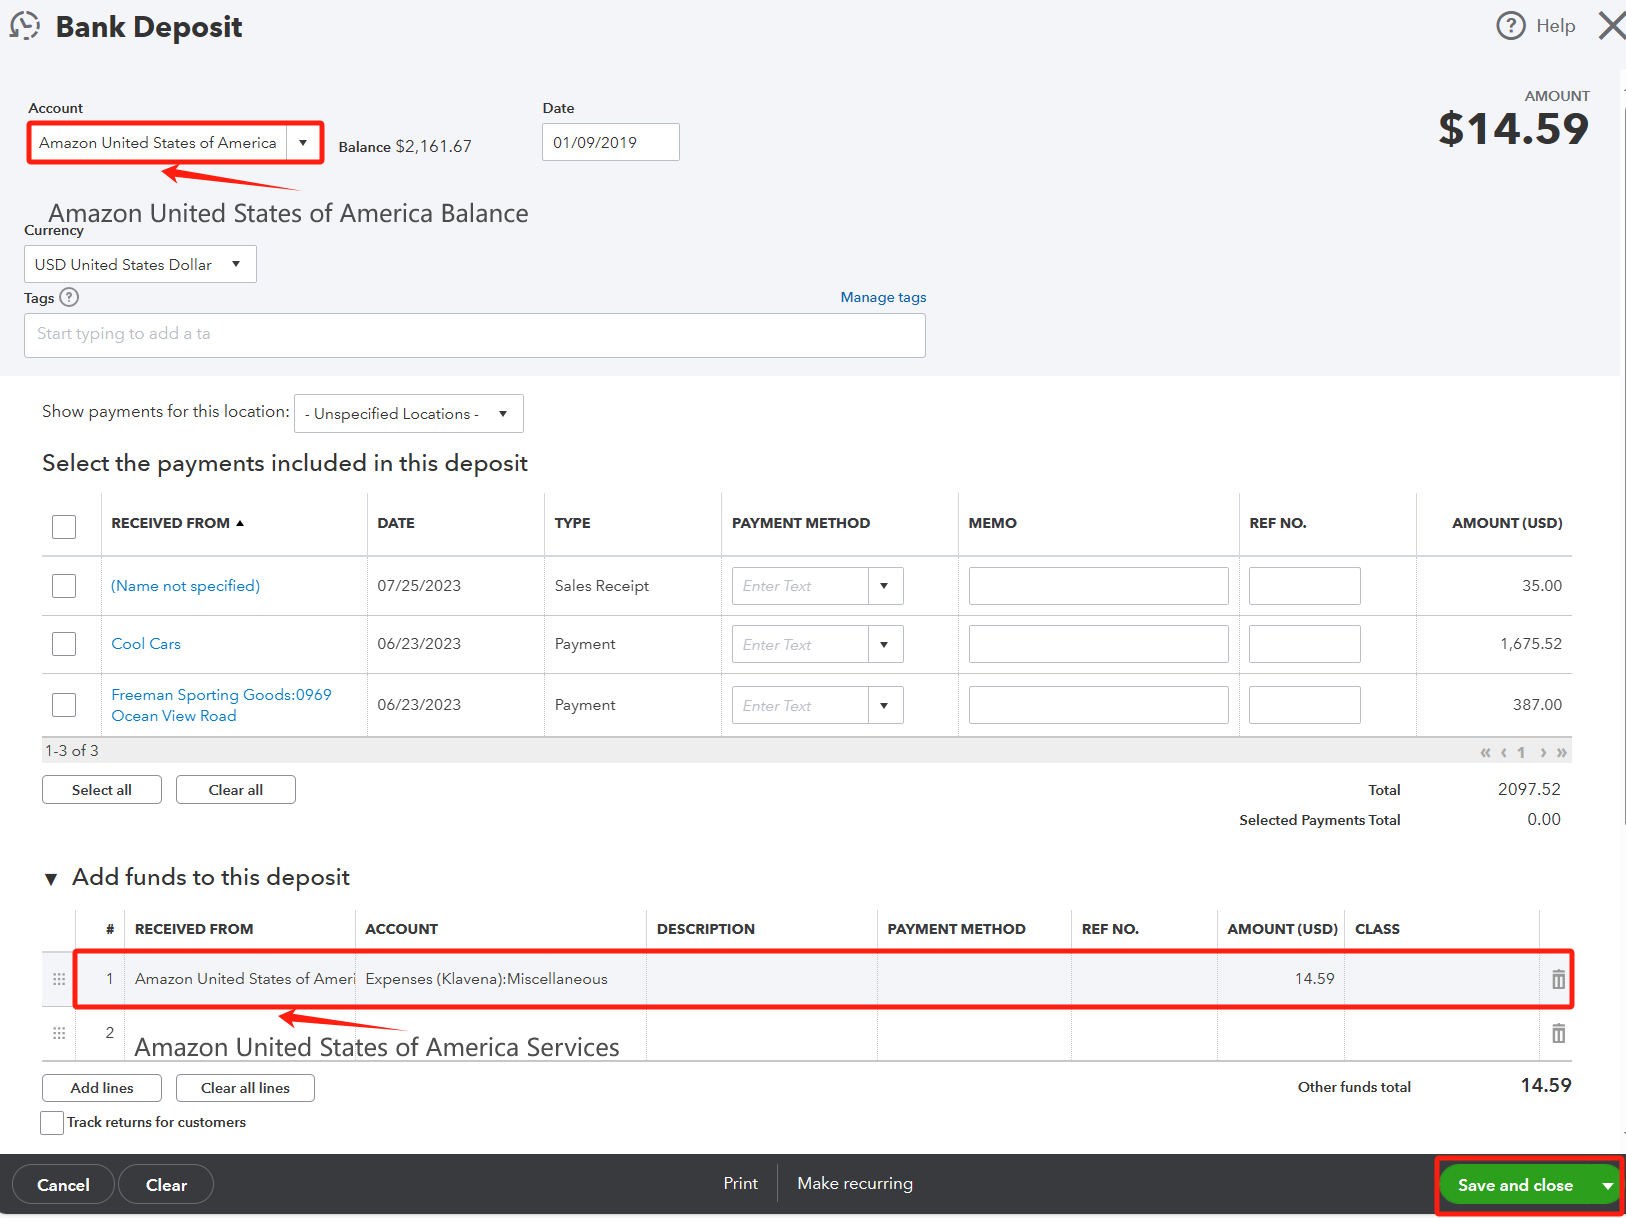Go to last page of payments

[x=1561, y=752]
